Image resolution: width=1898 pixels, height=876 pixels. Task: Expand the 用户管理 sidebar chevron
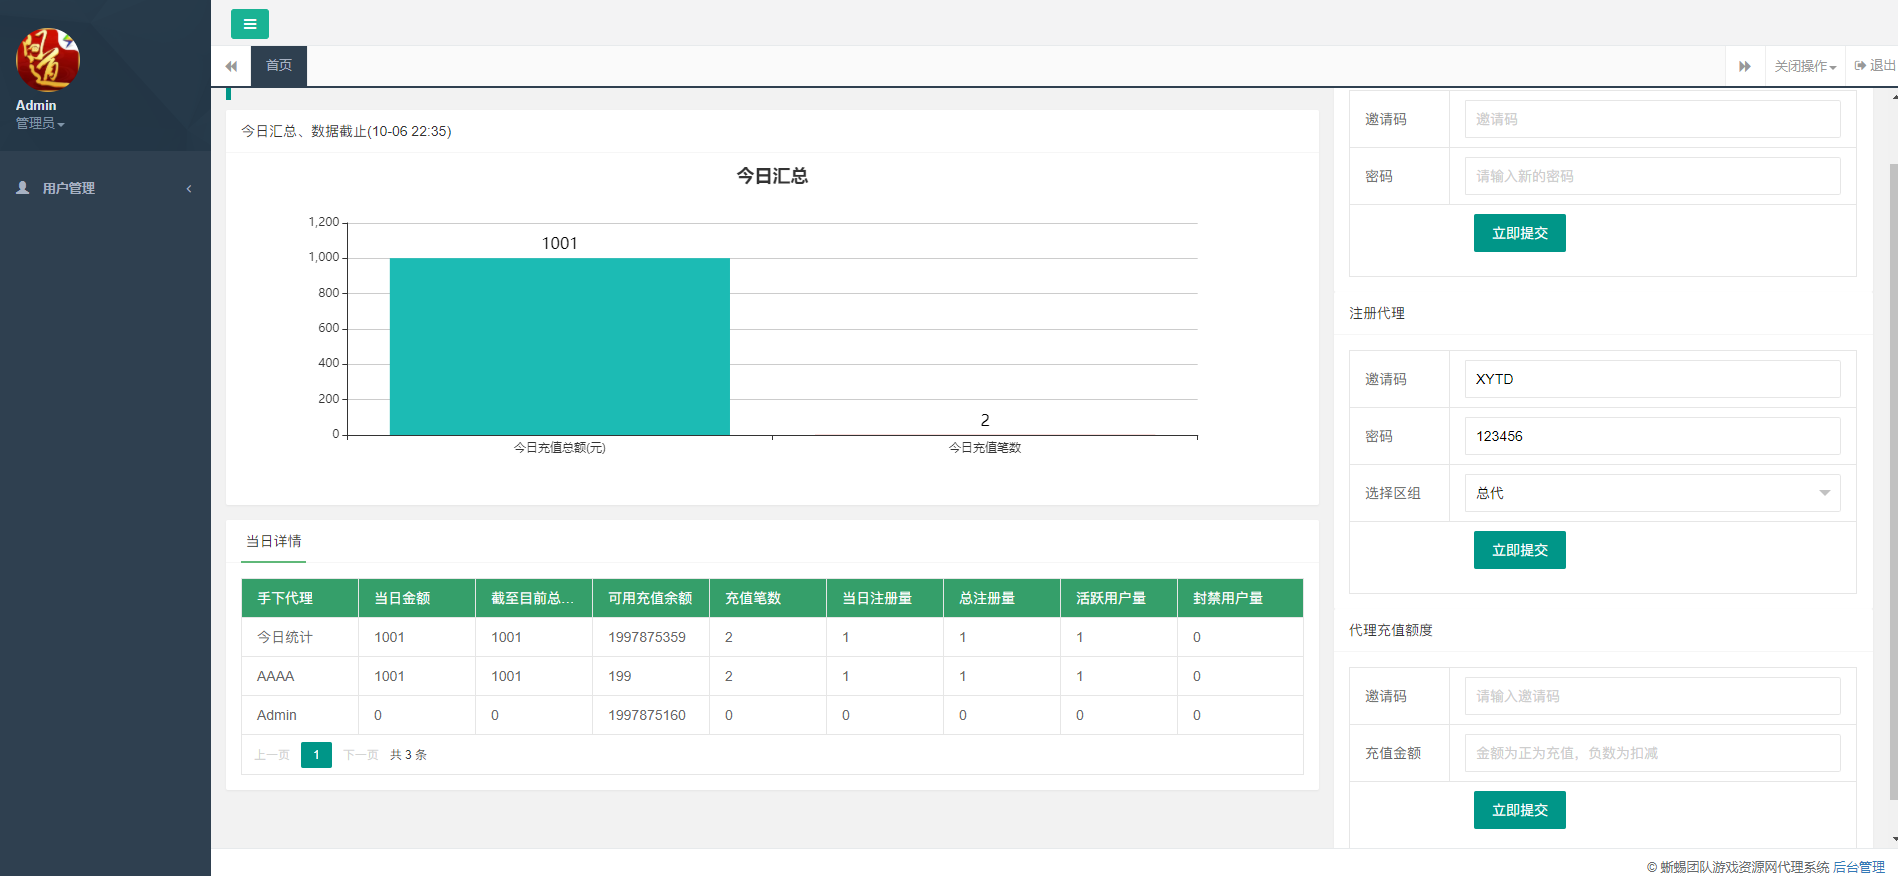189,189
